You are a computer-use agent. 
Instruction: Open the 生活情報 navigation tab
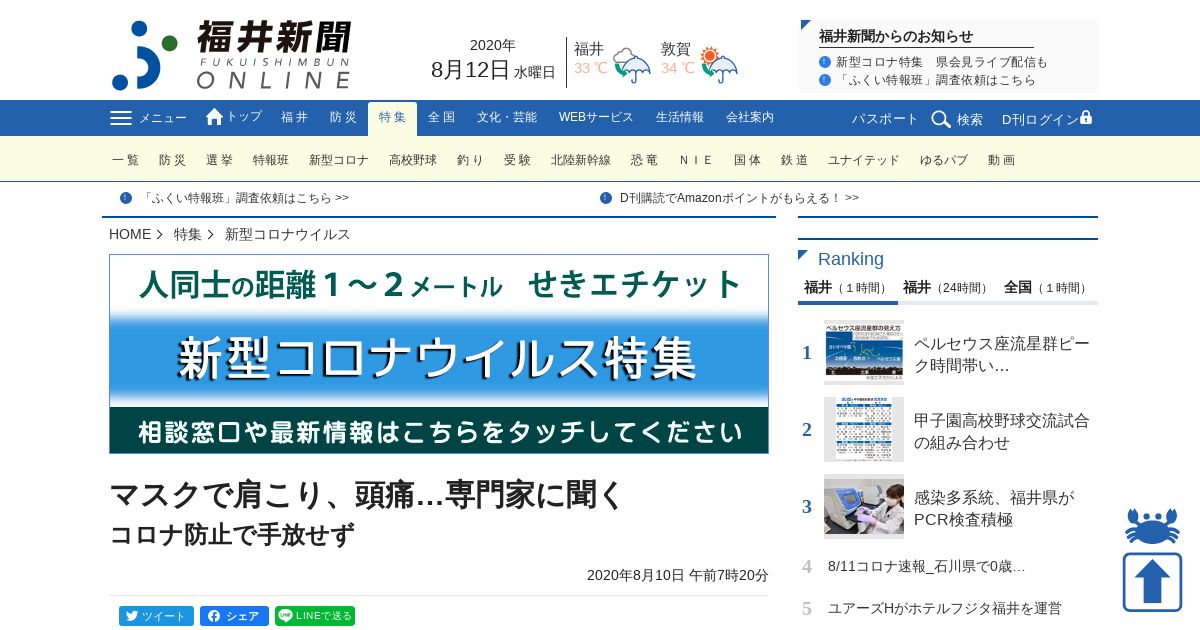click(x=680, y=118)
